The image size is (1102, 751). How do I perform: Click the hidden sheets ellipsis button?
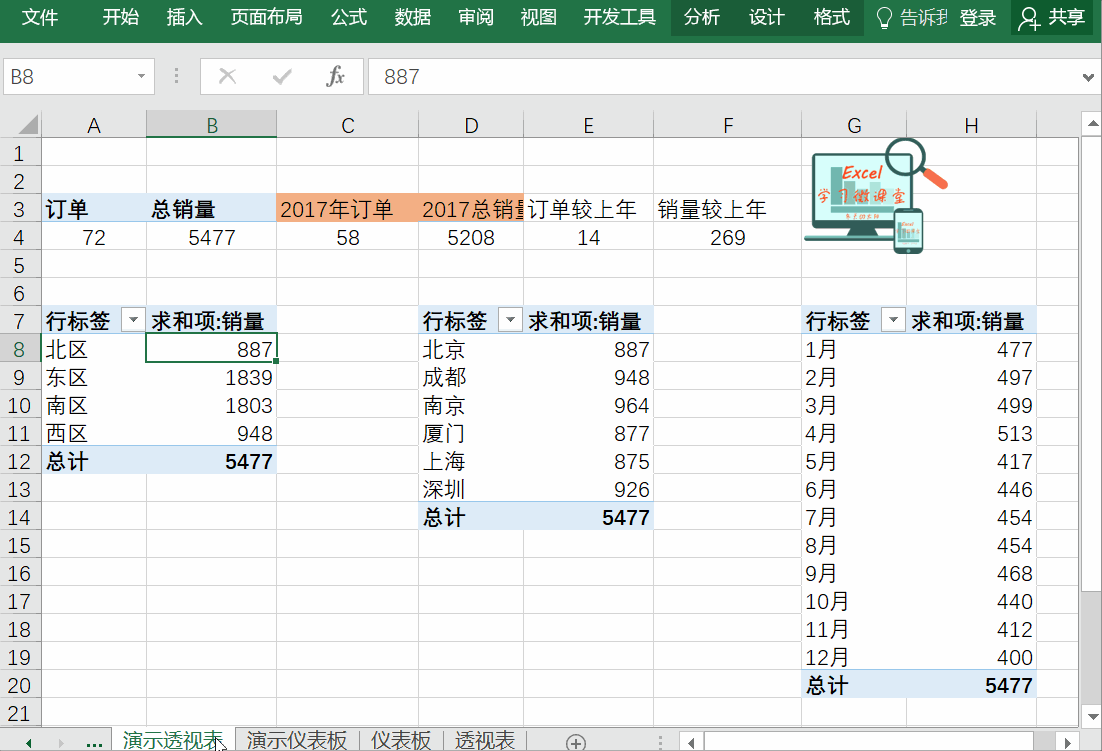(94, 741)
